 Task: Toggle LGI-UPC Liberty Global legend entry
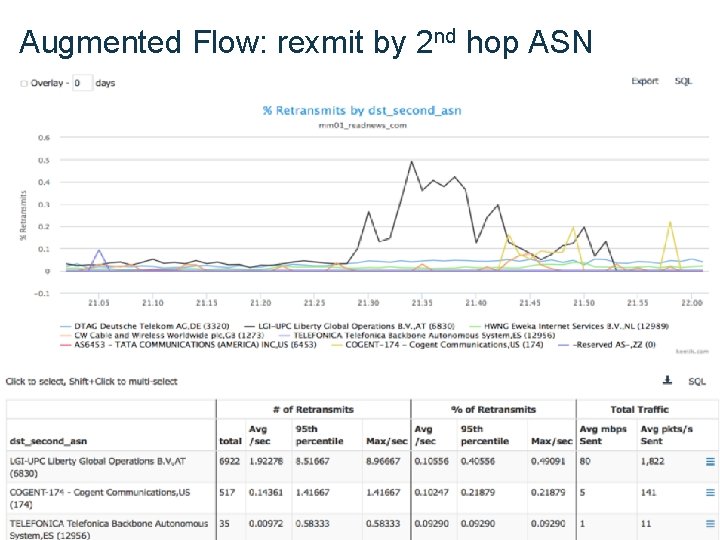(x=349, y=326)
